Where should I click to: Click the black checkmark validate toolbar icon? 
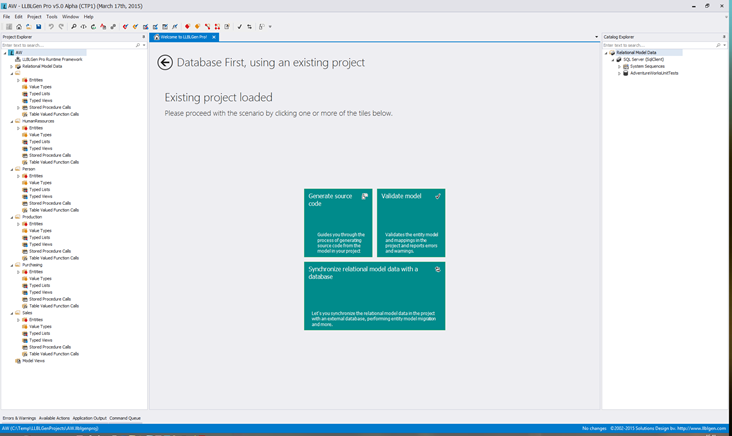tap(239, 27)
